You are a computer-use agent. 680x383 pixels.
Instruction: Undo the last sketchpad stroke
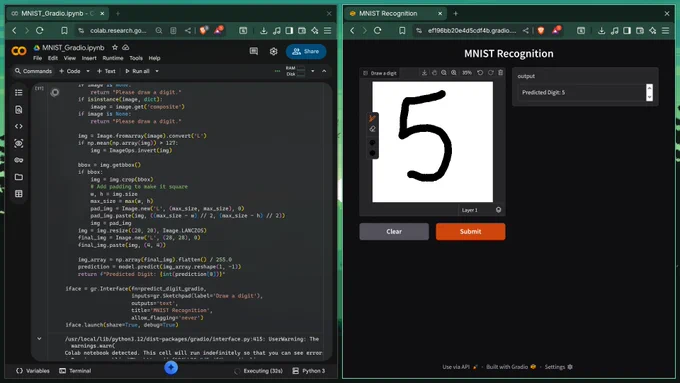480,73
